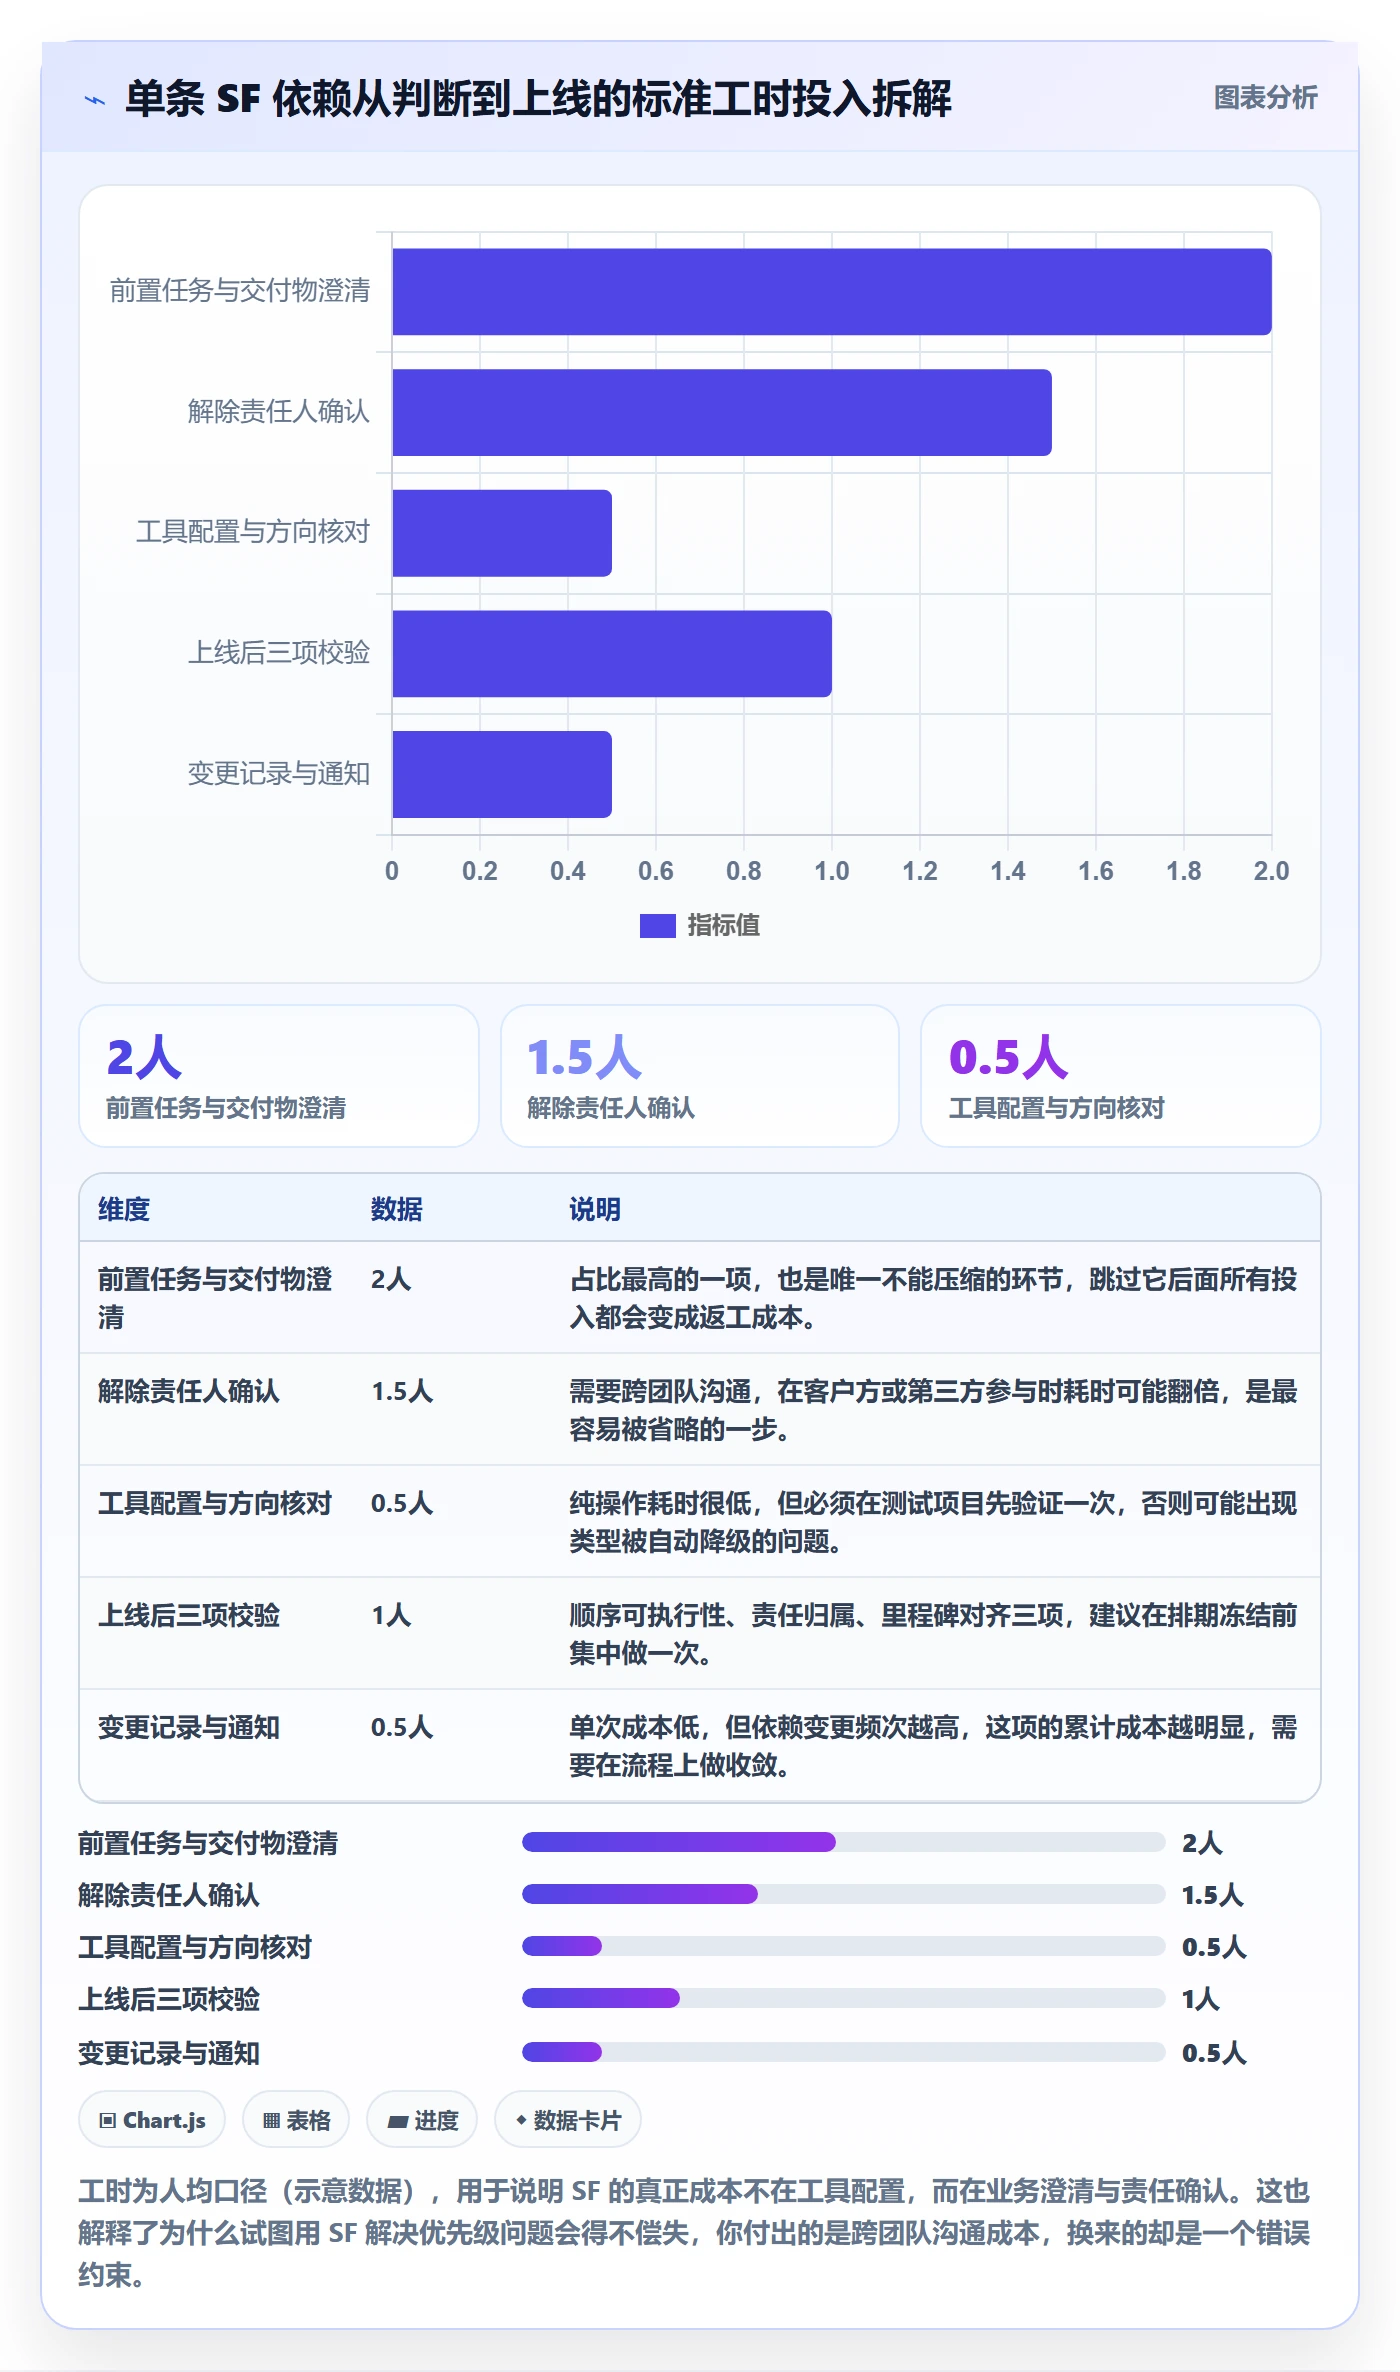Click the 1人 value in table
Screen dimensions: 1400x2372
[391, 1615]
